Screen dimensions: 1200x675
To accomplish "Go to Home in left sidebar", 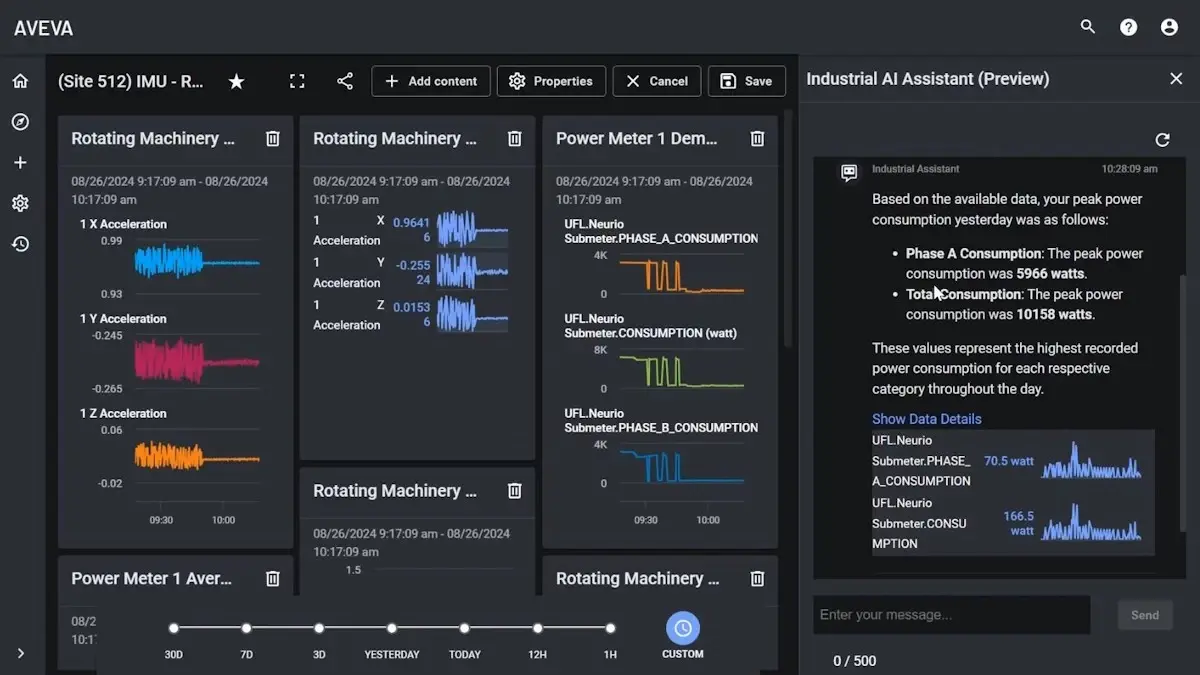I will point(20,81).
